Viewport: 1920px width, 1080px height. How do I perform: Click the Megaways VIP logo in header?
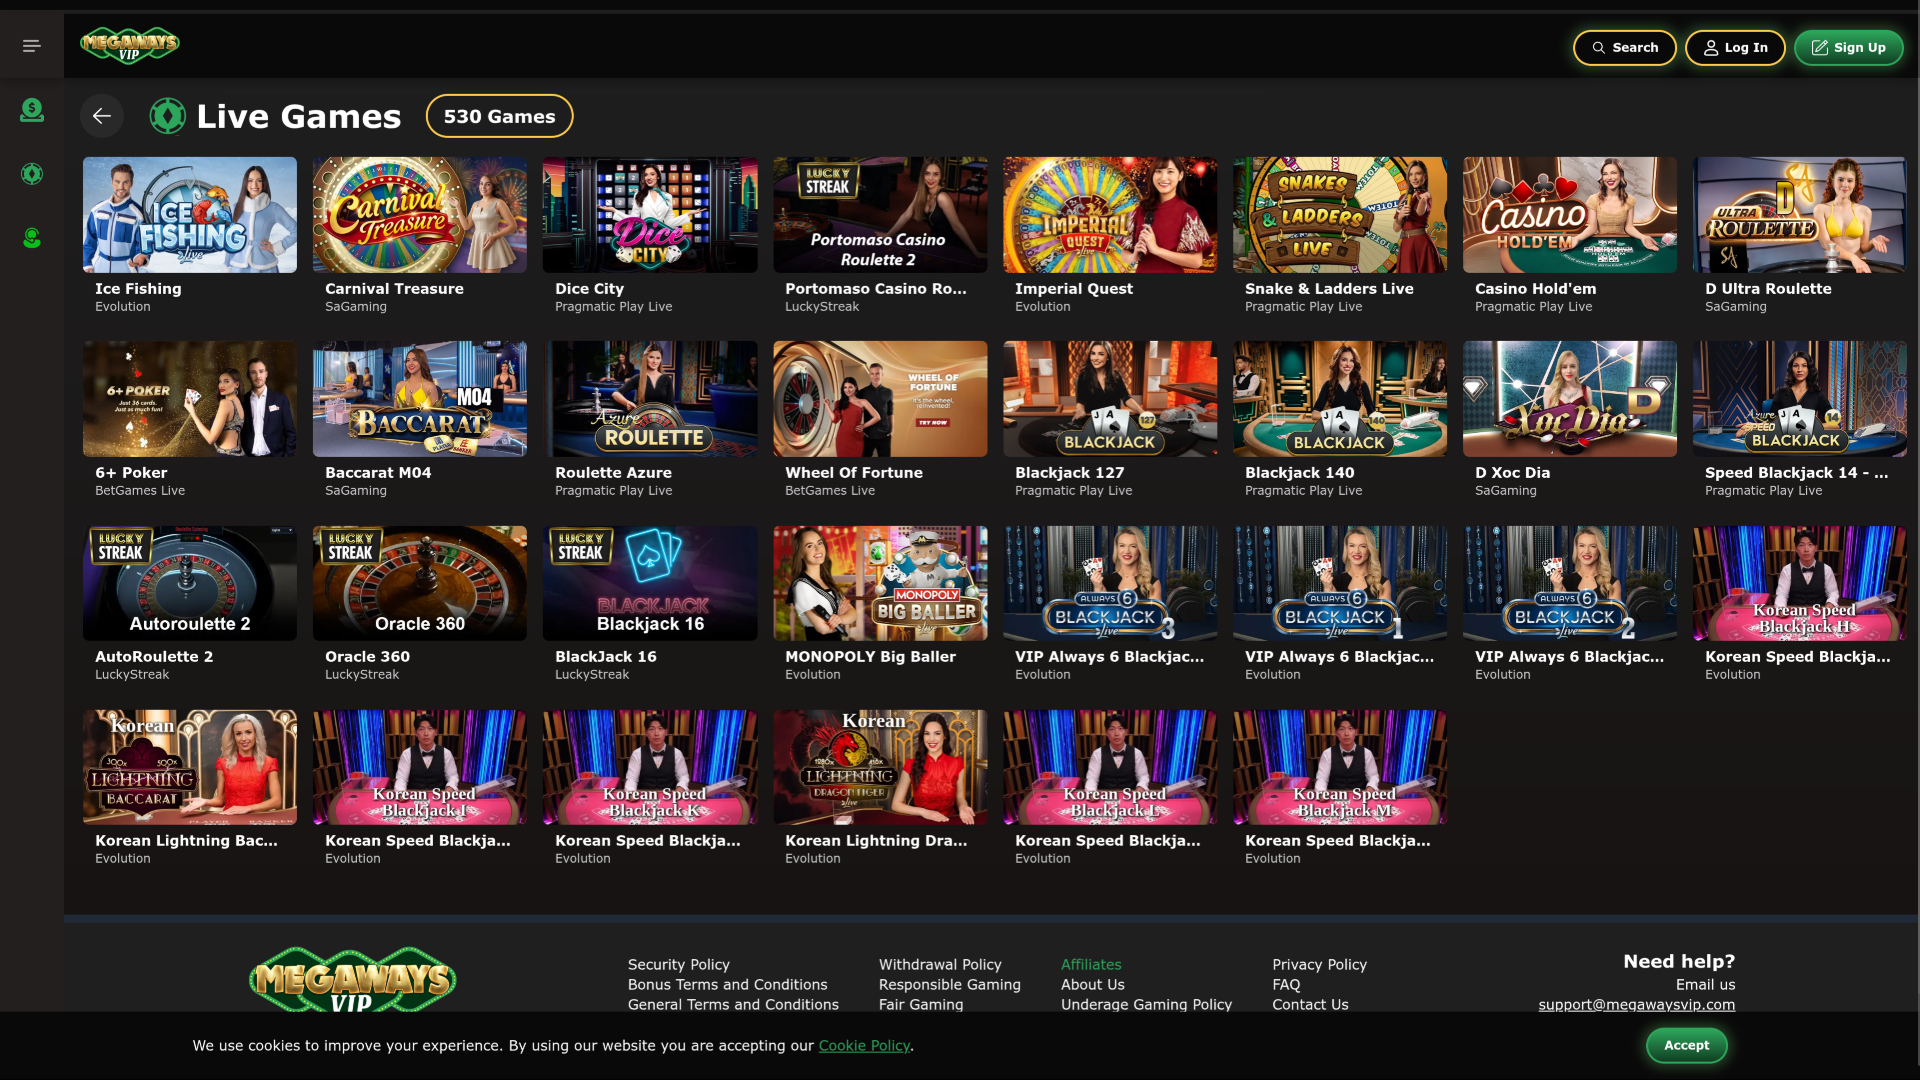[x=128, y=45]
